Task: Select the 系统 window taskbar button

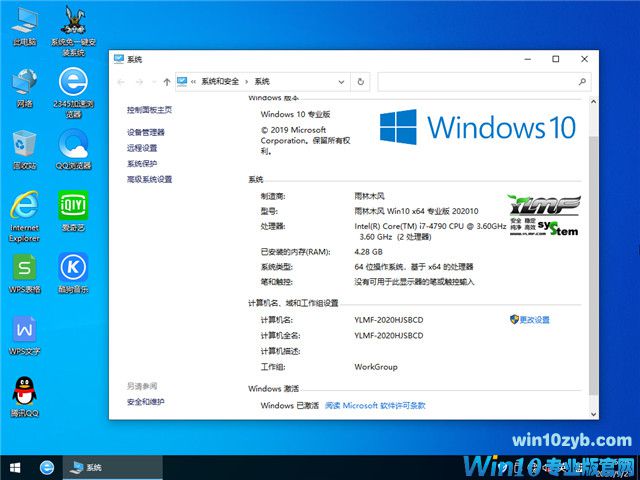Action: (x=113, y=467)
